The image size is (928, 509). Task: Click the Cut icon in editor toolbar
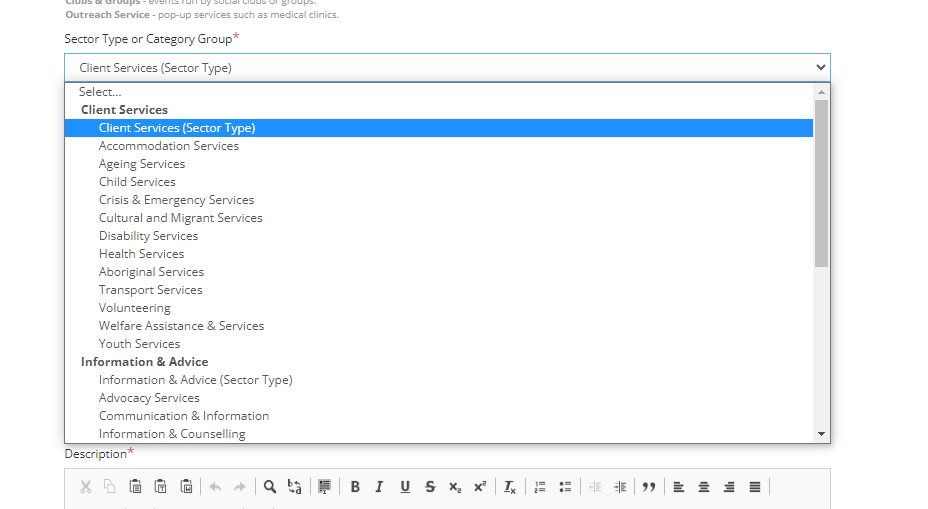click(x=86, y=487)
